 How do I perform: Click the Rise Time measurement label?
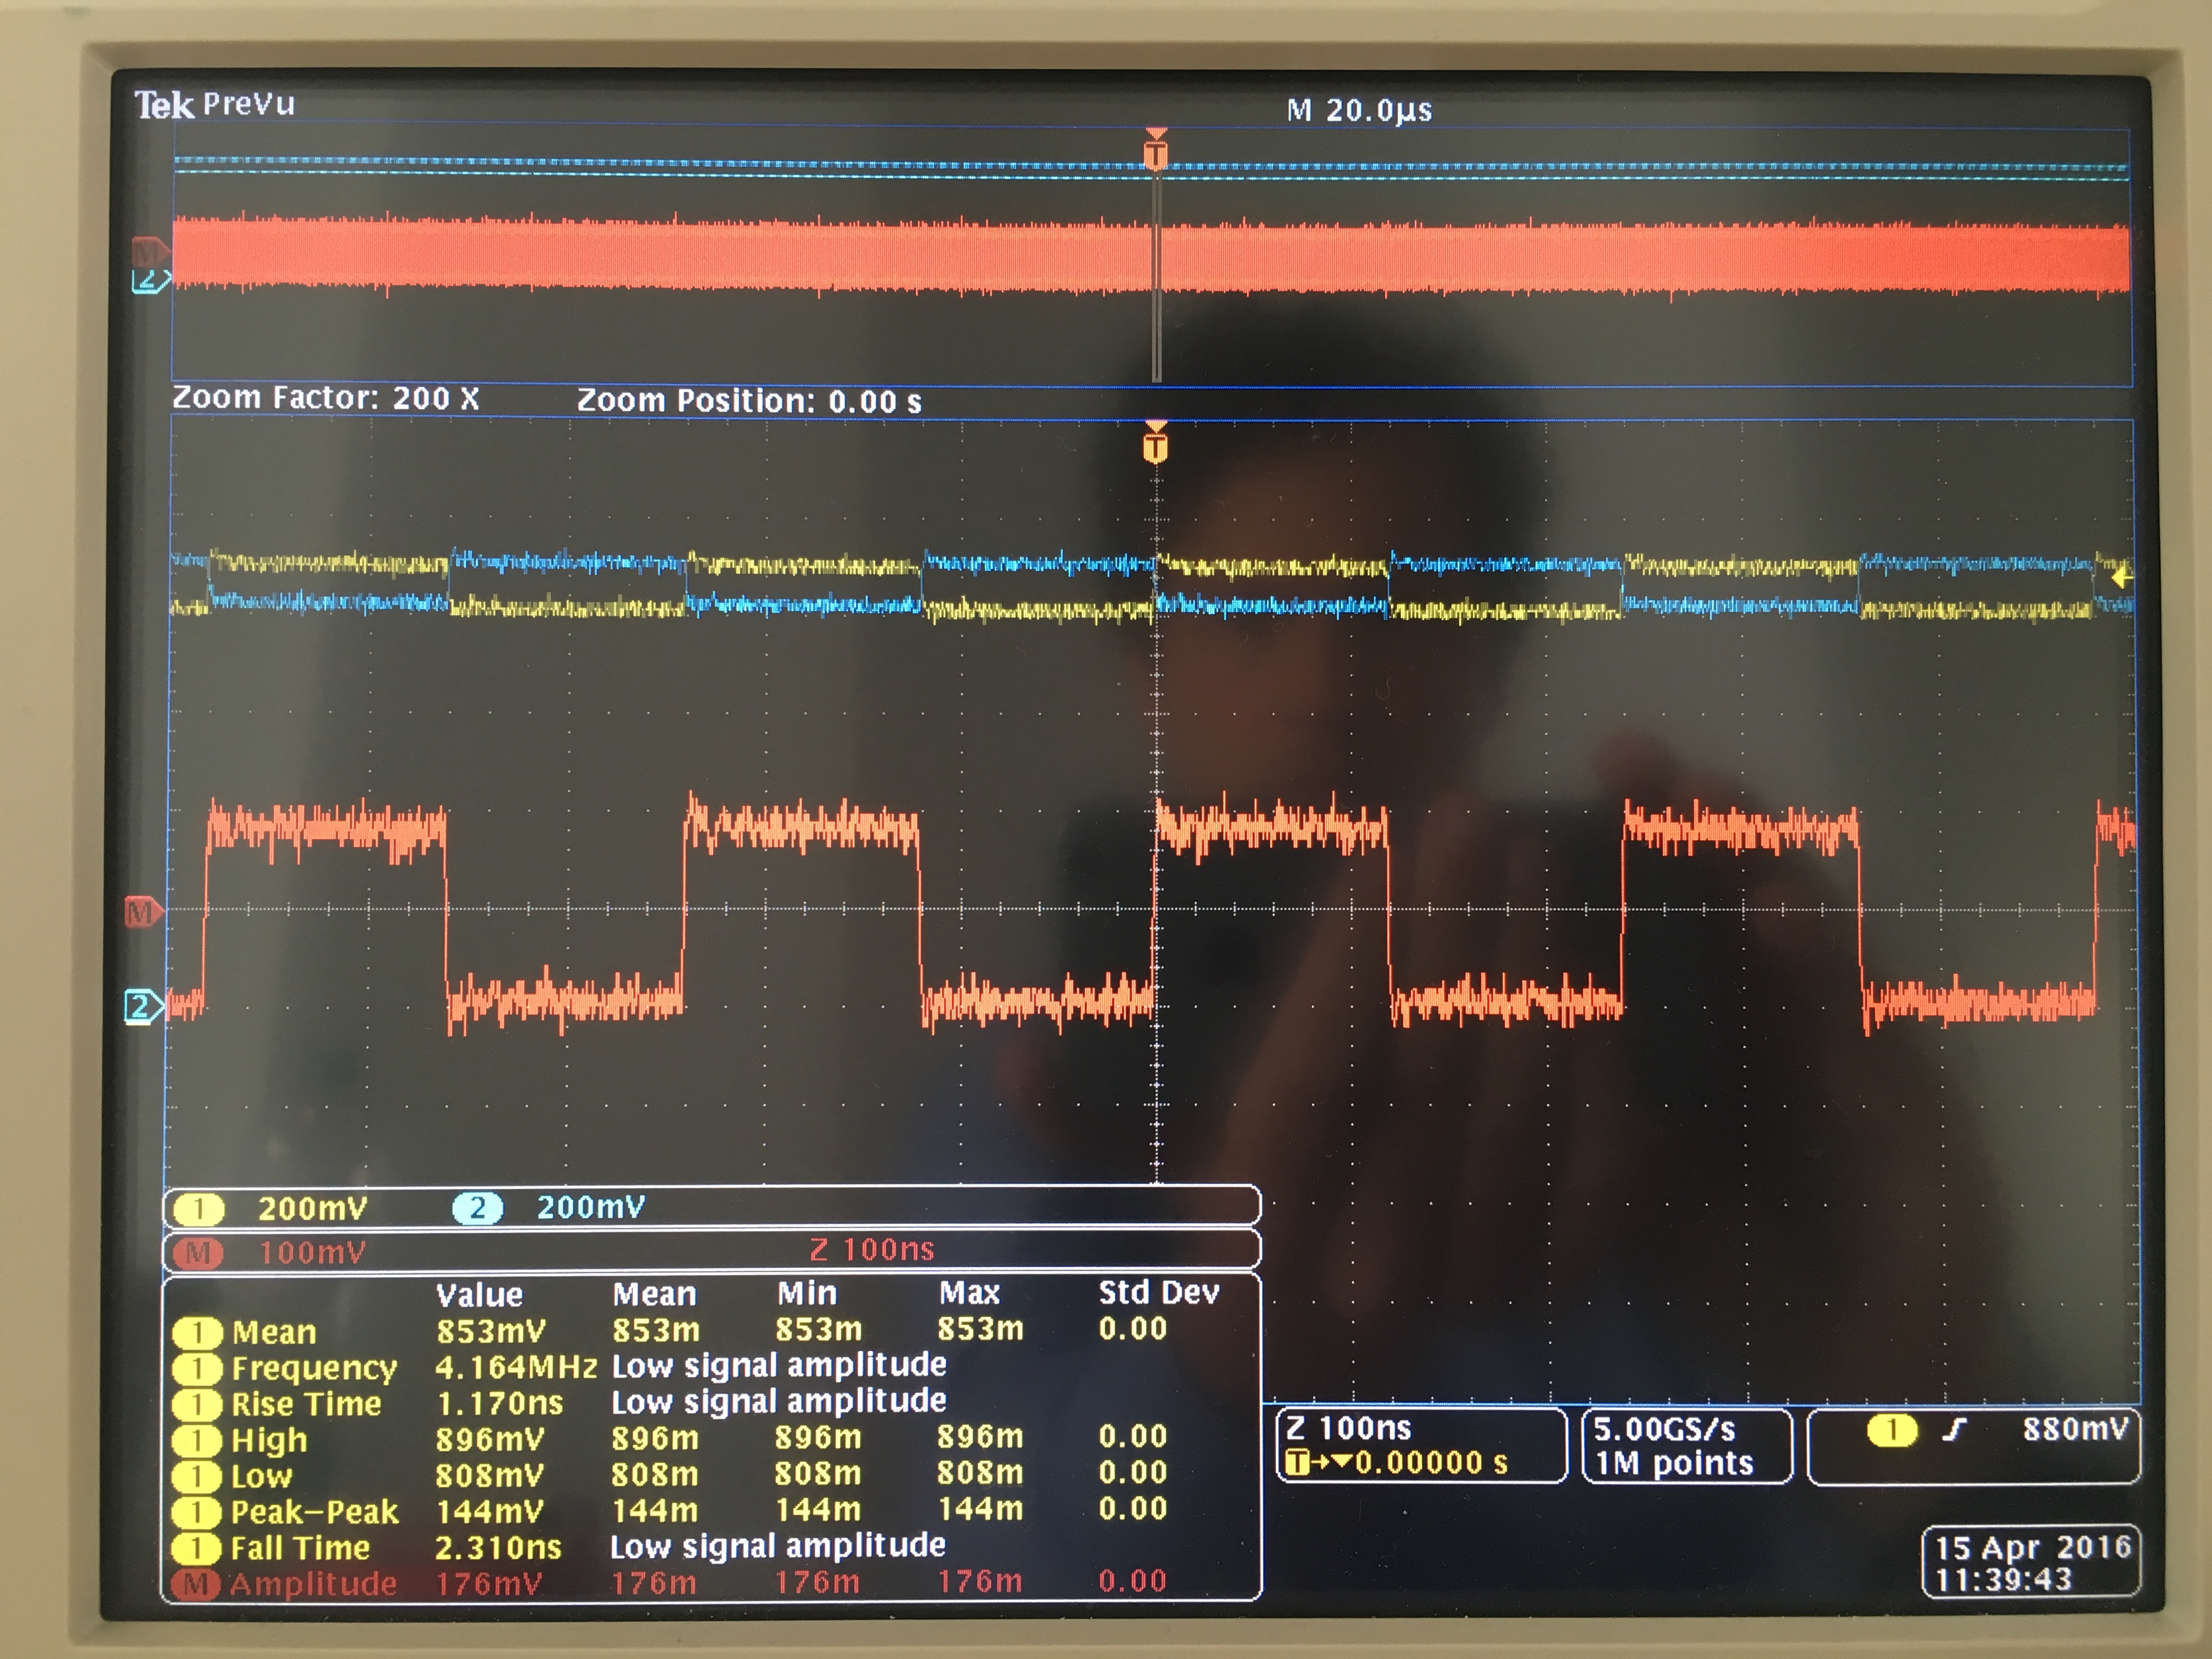coord(306,1404)
